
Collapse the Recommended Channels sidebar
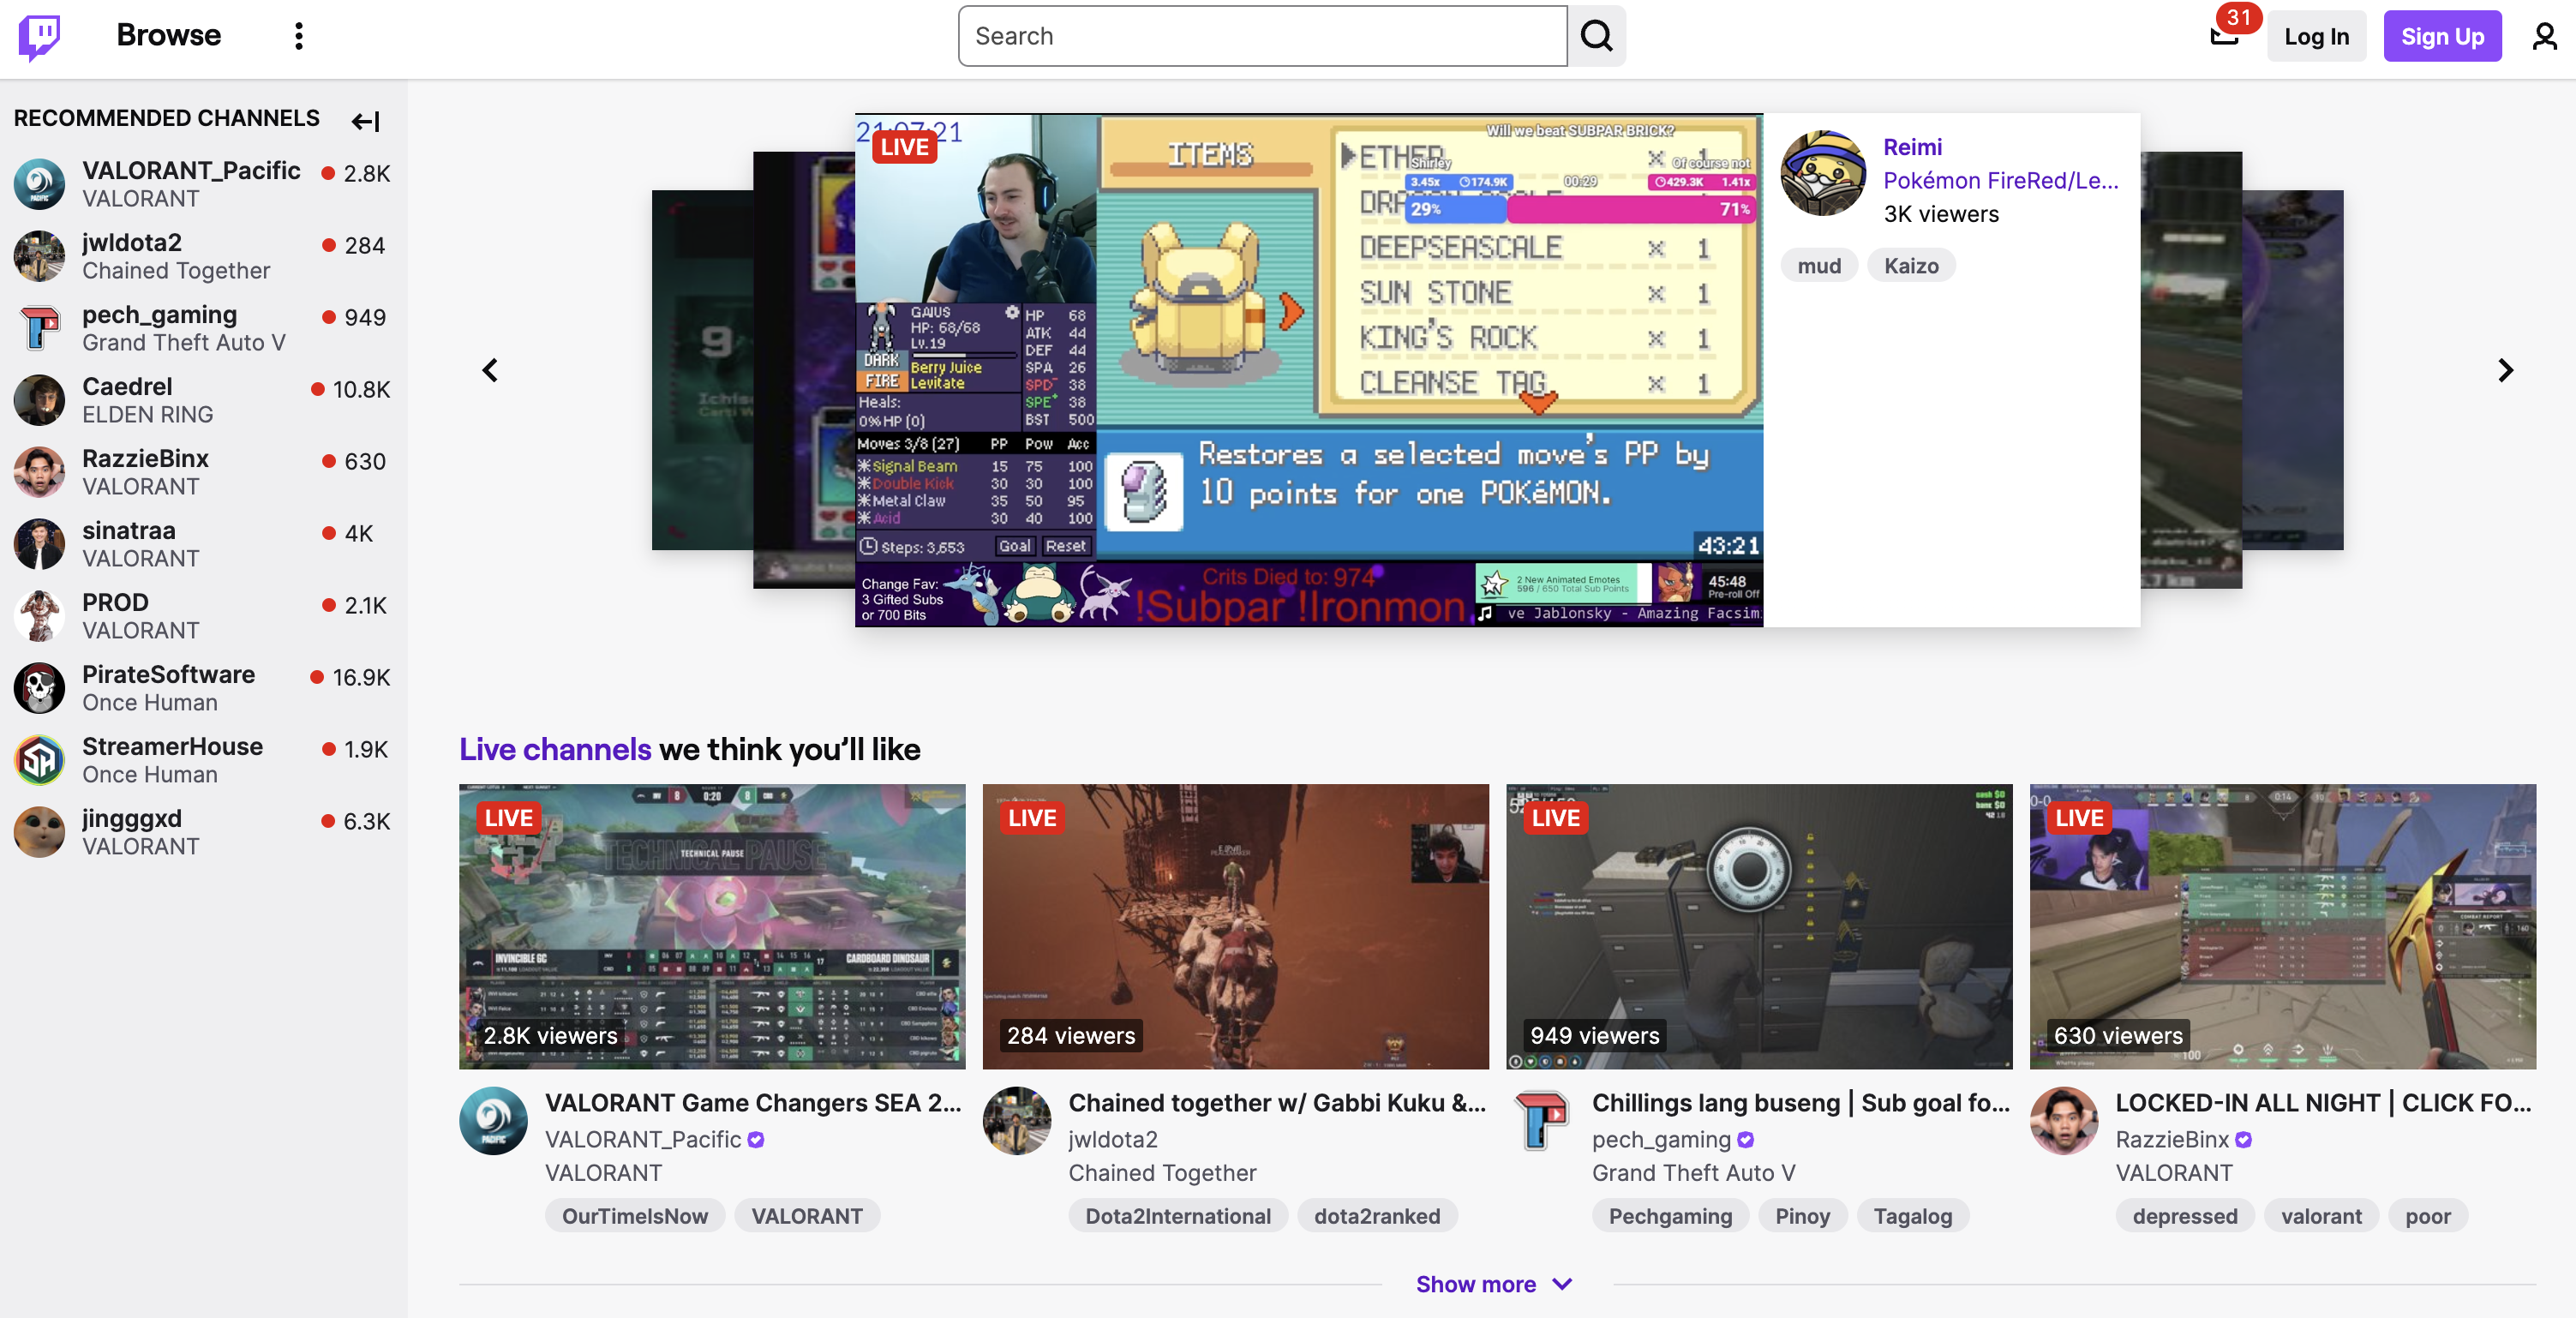coord(365,121)
